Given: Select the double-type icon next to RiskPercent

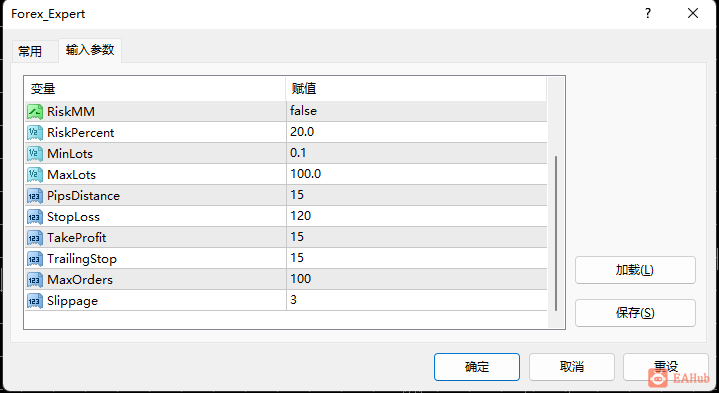Looking at the screenshot, I should (35, 133).
